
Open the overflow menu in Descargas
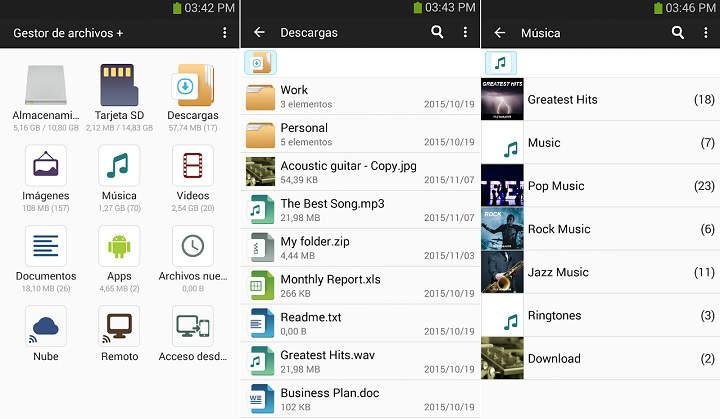click(465, 33)
